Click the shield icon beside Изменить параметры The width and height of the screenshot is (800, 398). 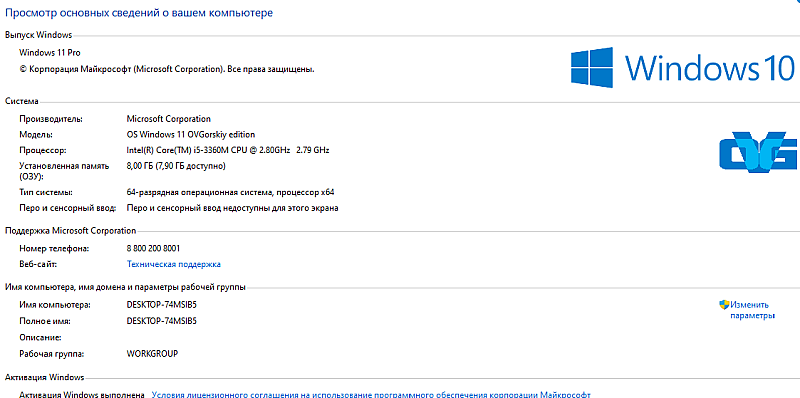(x=724, y=305)
